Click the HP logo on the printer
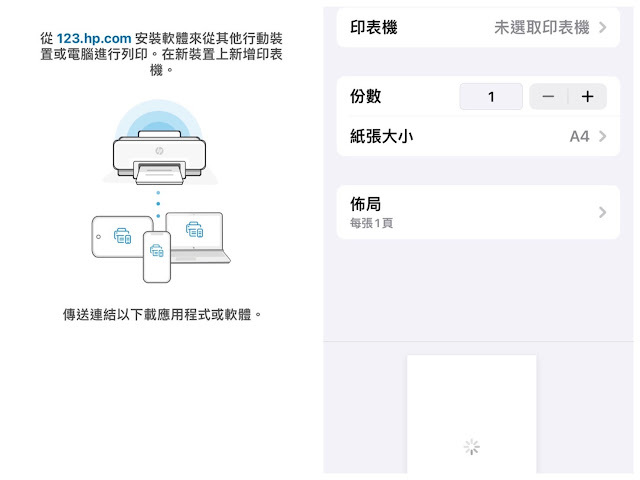This screenshot has width=640, height=480. click(158, 148)
